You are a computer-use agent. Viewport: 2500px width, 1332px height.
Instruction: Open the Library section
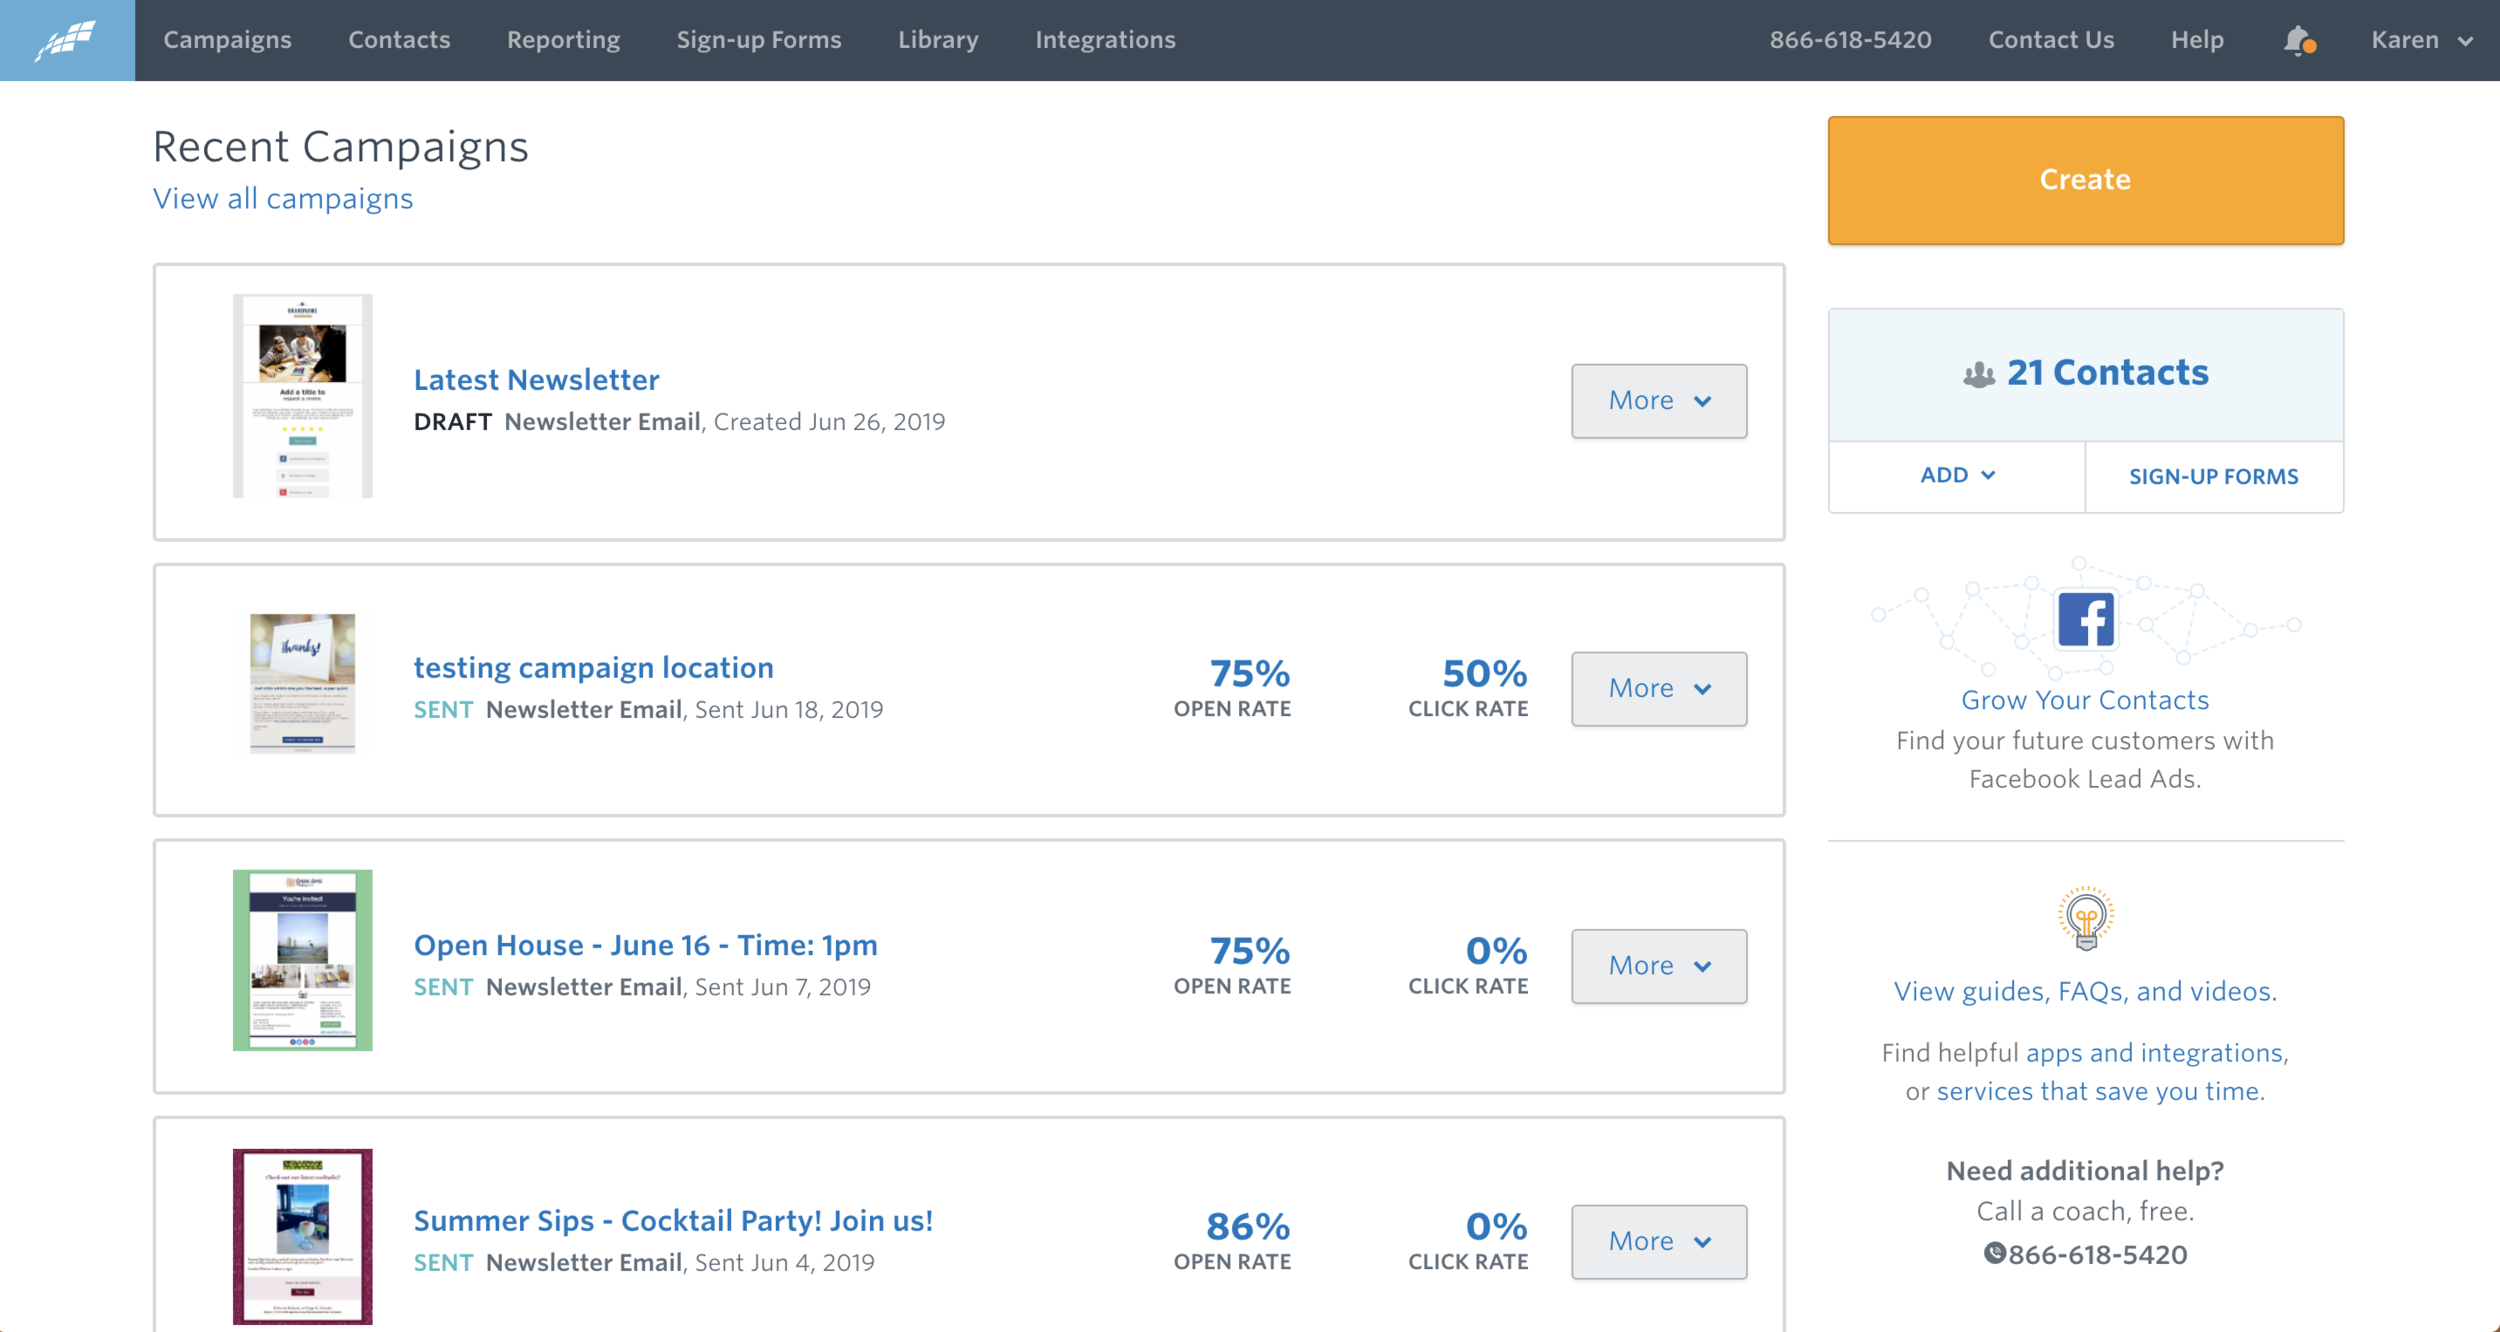tap(937, 39)
